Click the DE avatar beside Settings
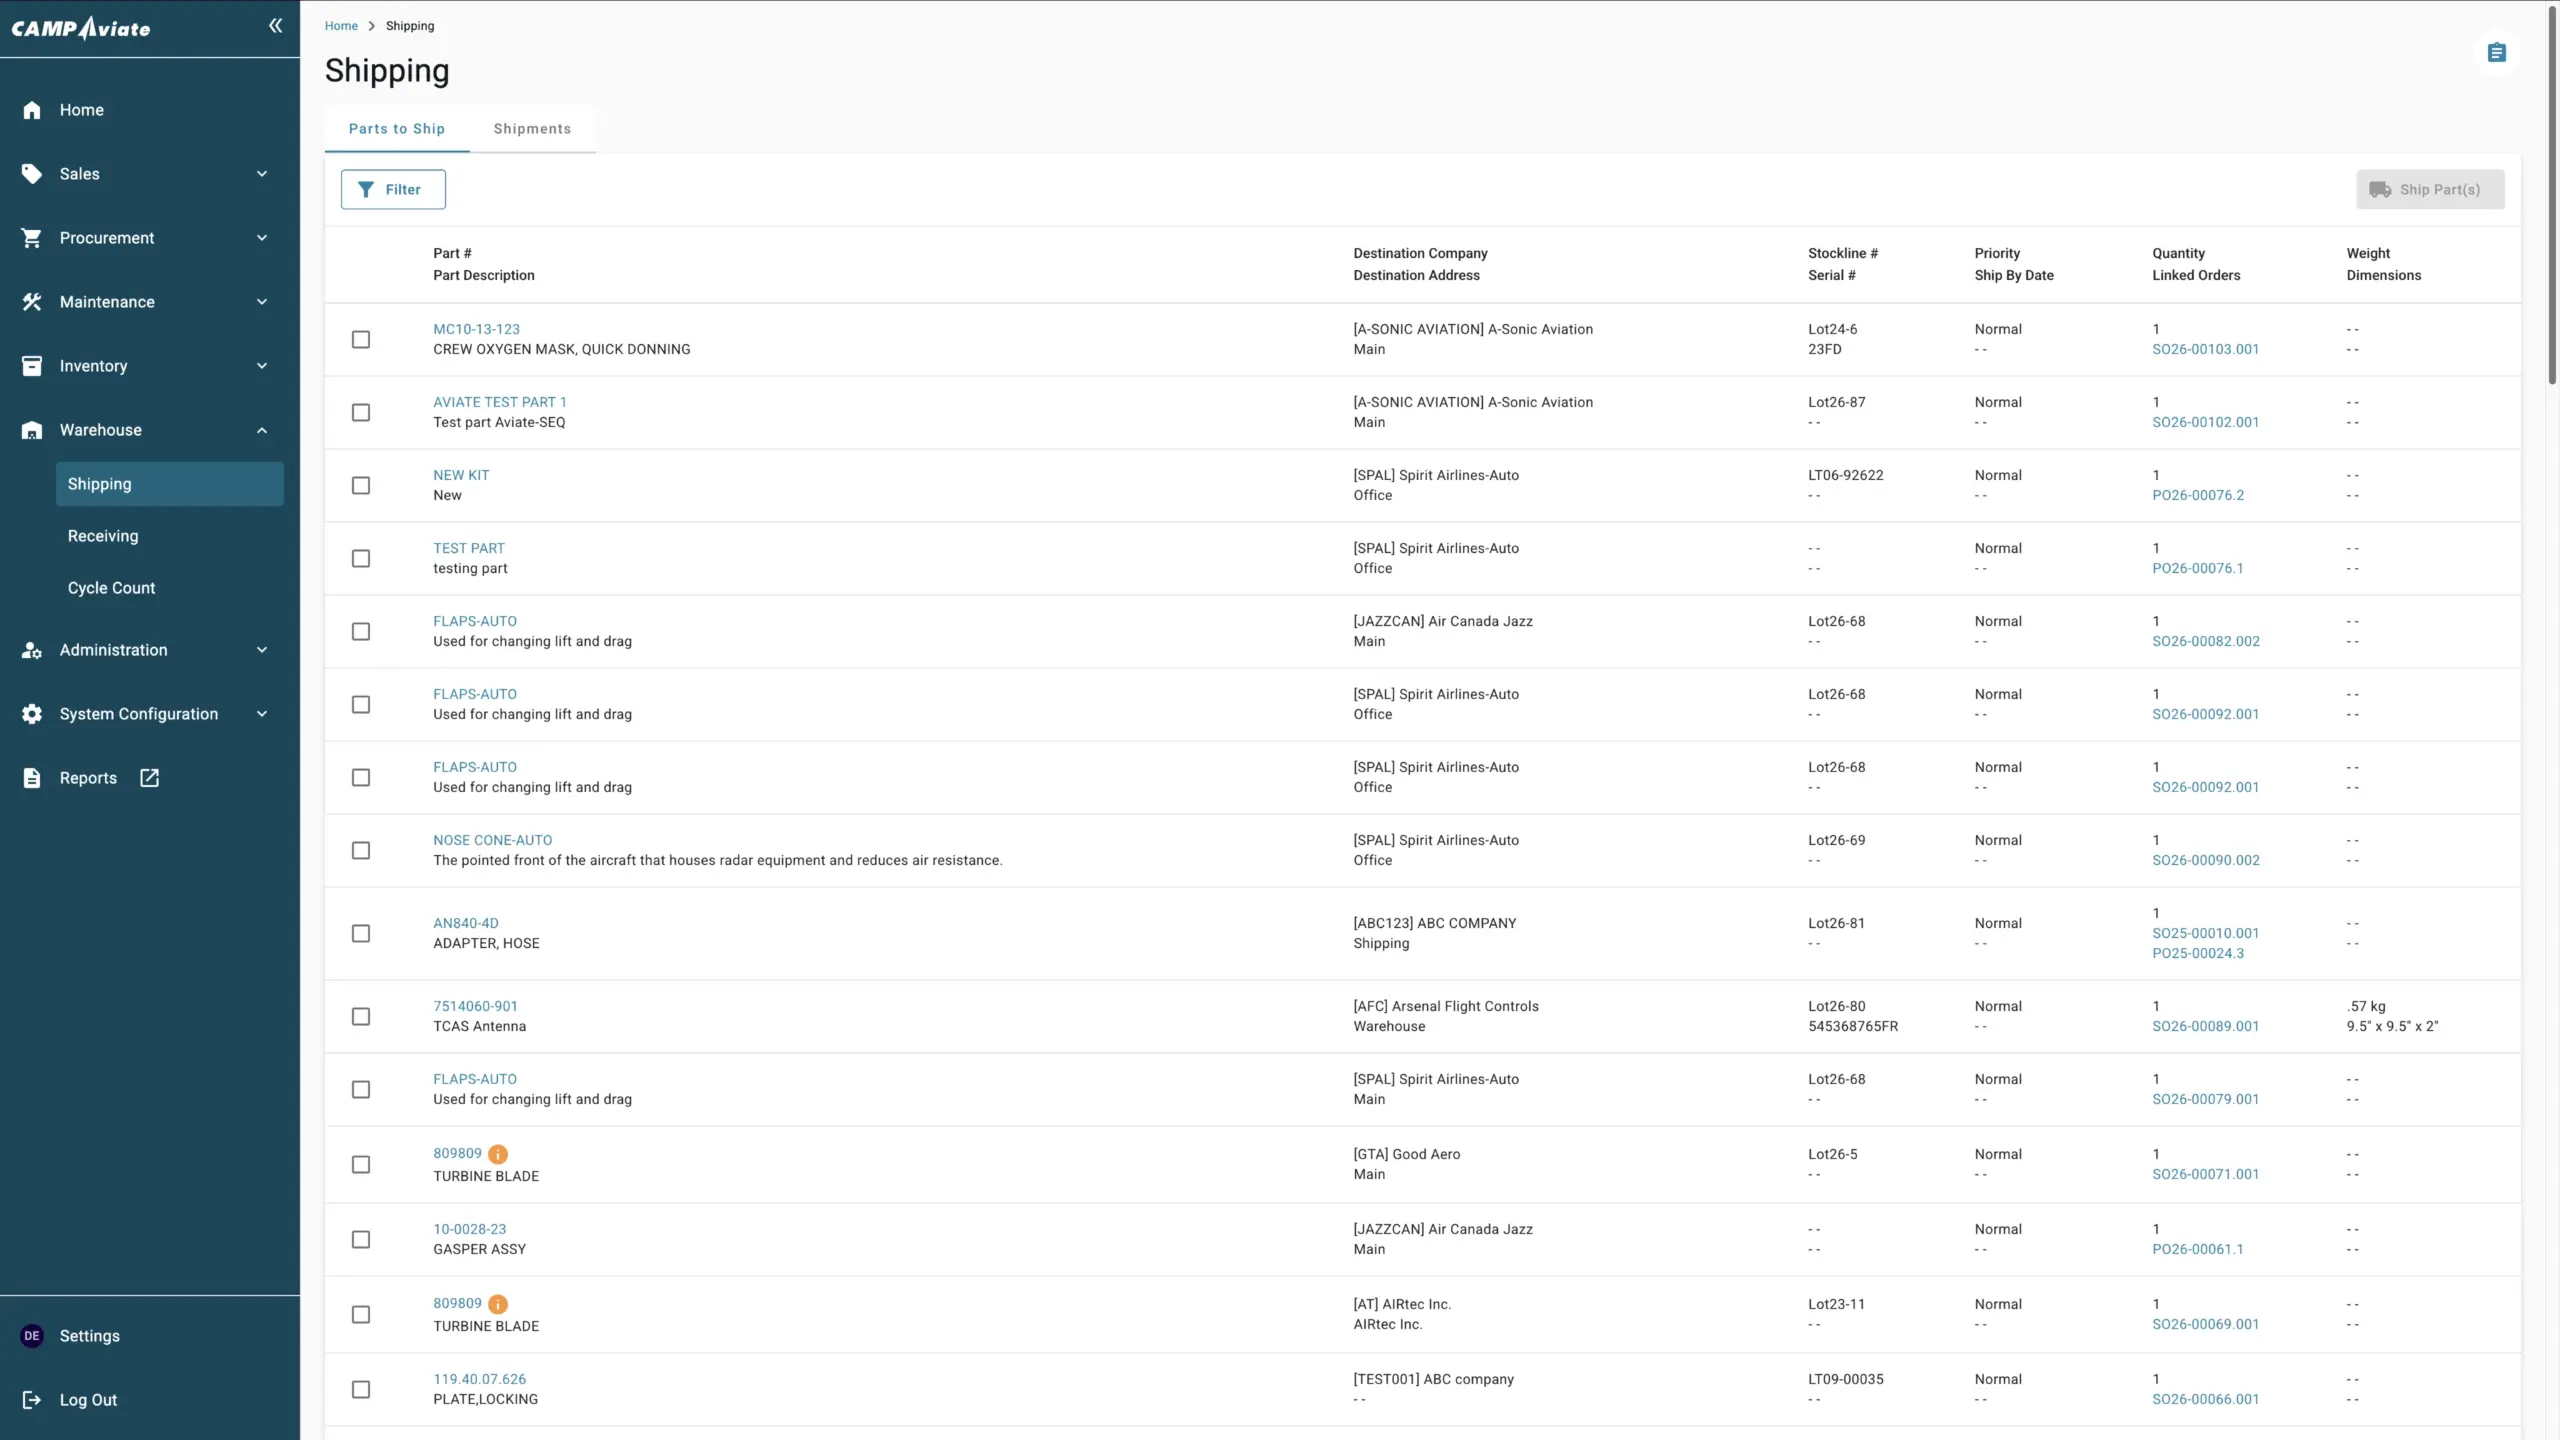The height and width of the screenshot is (1440, 2560). [x=32, y=1336]
